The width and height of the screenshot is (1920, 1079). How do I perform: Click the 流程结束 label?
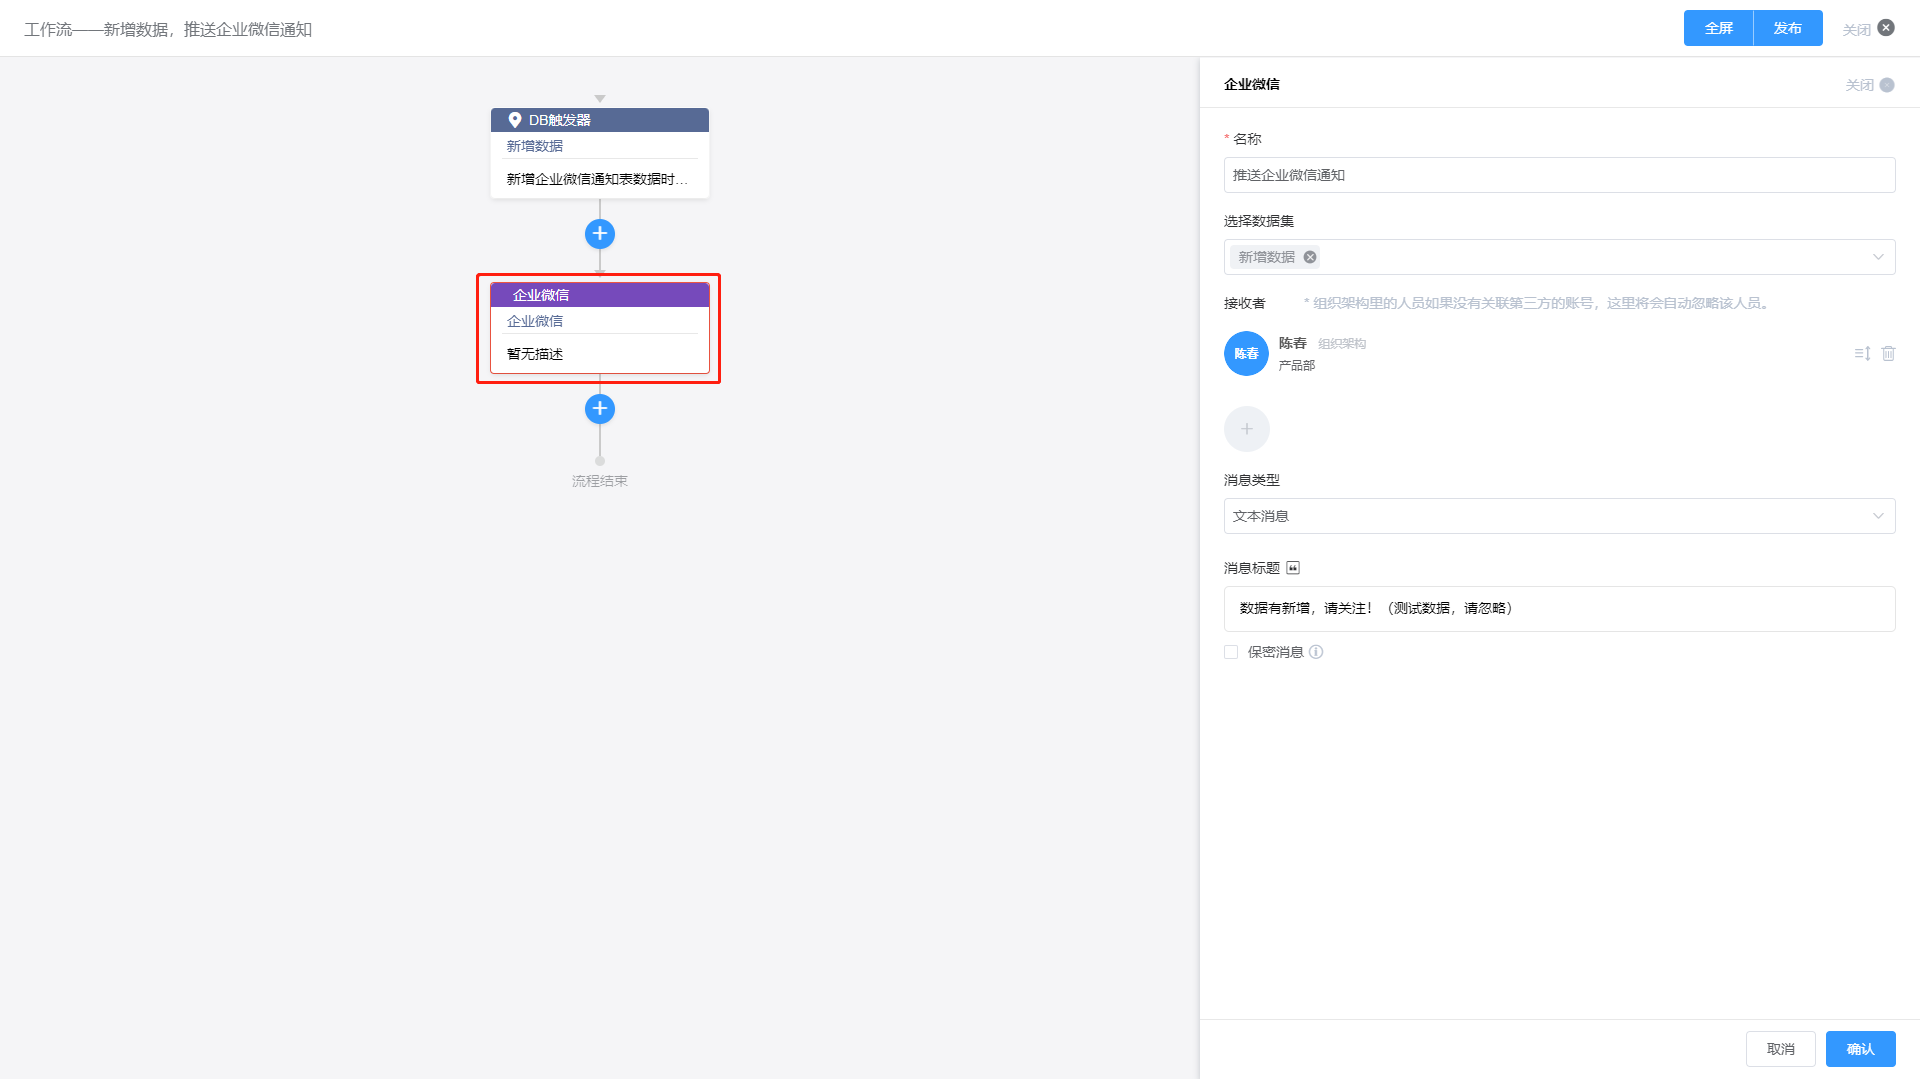point(600,481)
